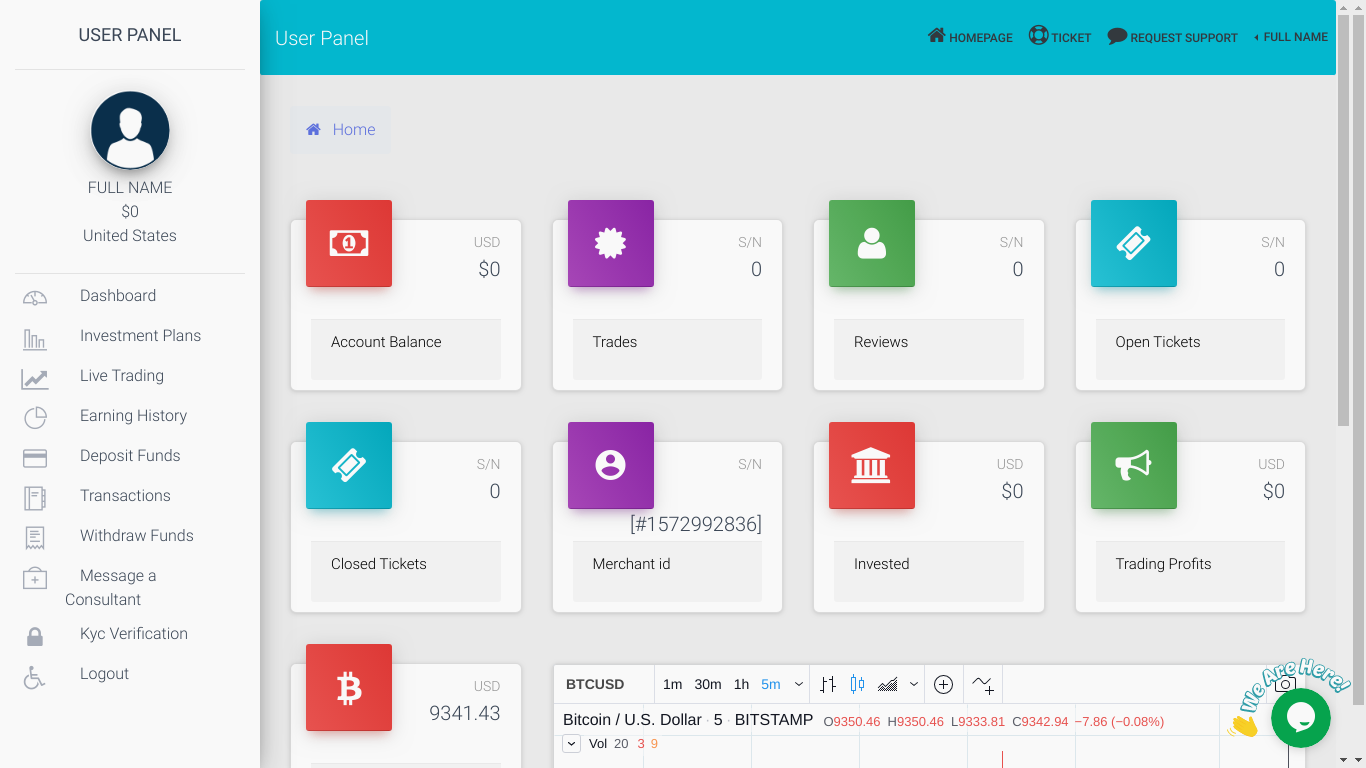Open the chart style dropdown chevron
The image size is (1366, 768).
(913, 685)
